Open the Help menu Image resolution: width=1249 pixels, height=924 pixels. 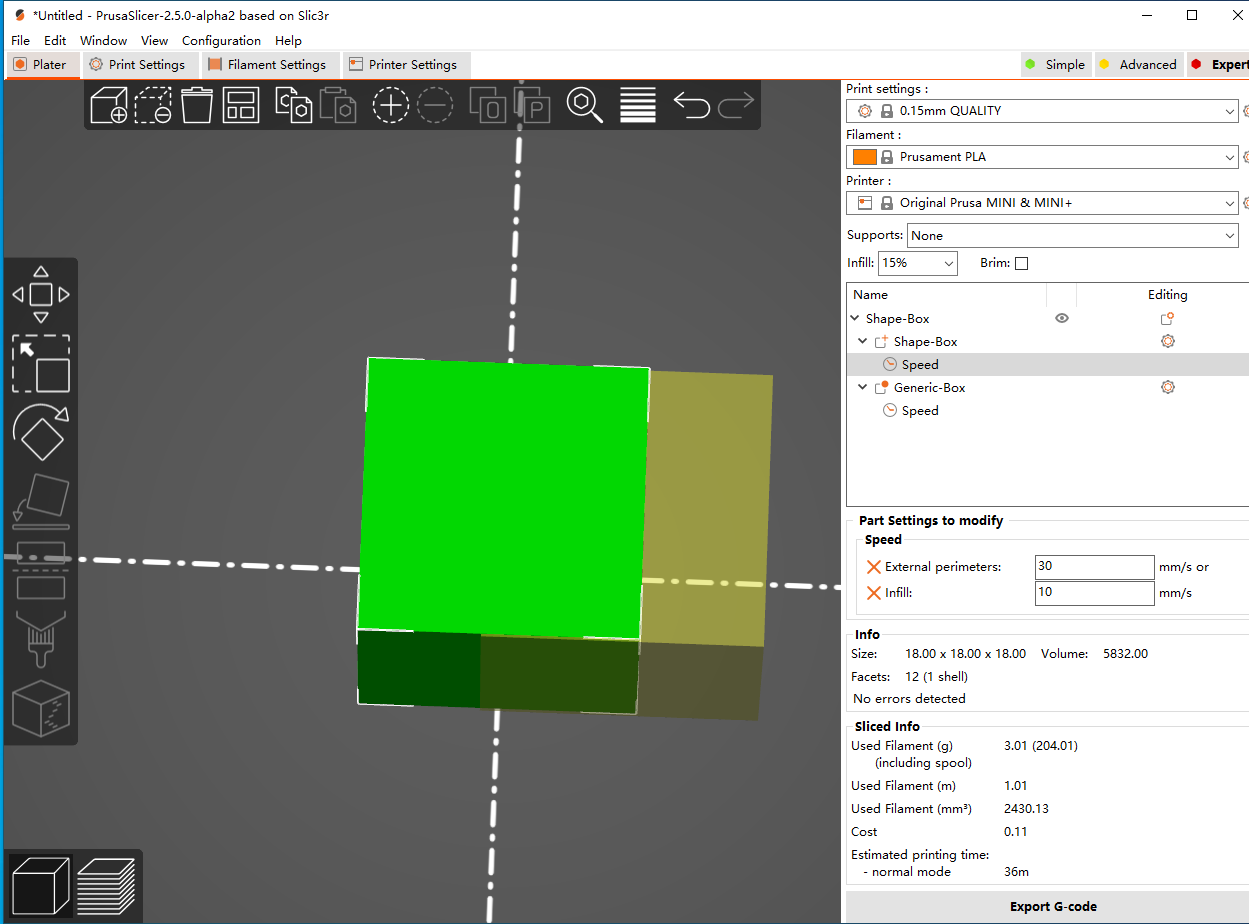288,40
